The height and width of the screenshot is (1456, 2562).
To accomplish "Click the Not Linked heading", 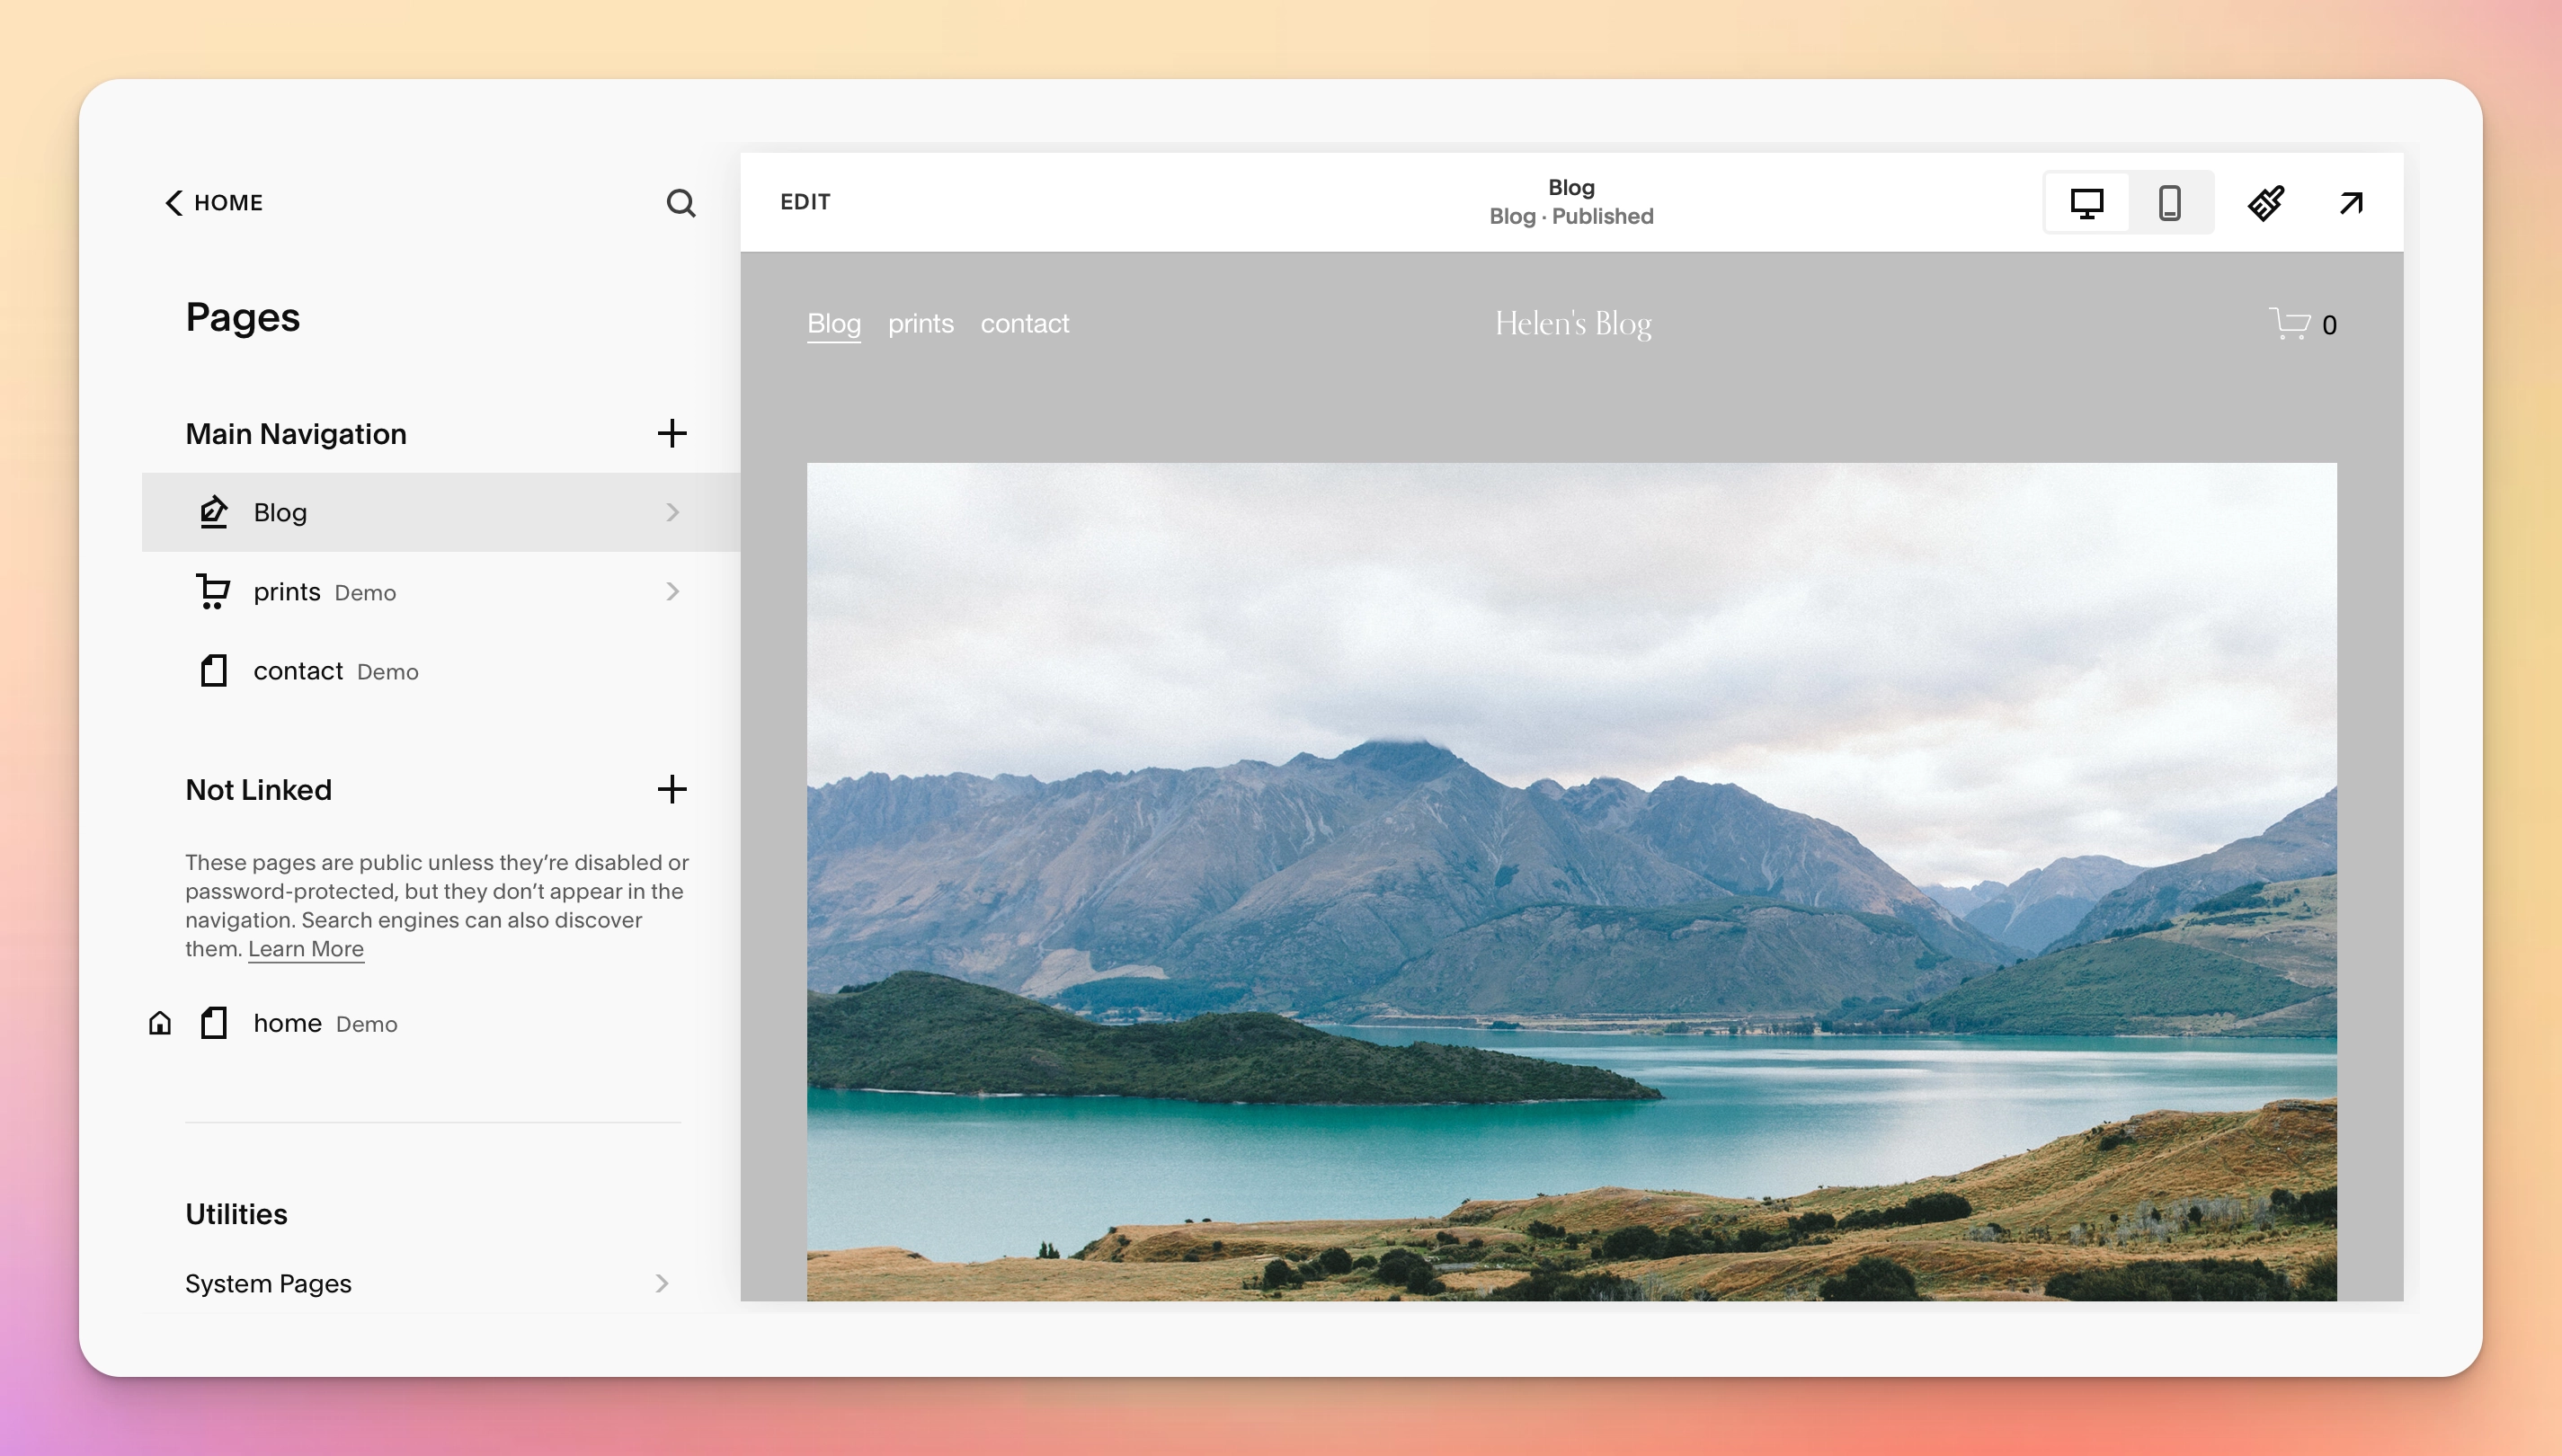I will [x=258, y=789].
